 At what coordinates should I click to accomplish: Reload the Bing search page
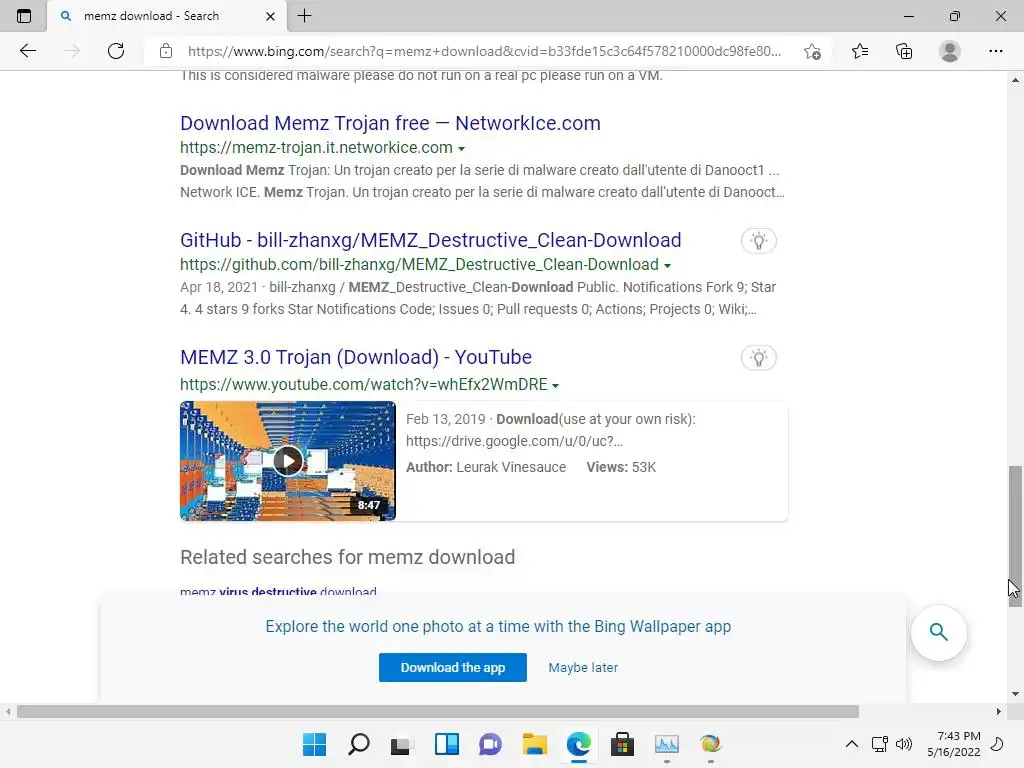(116, 51)
